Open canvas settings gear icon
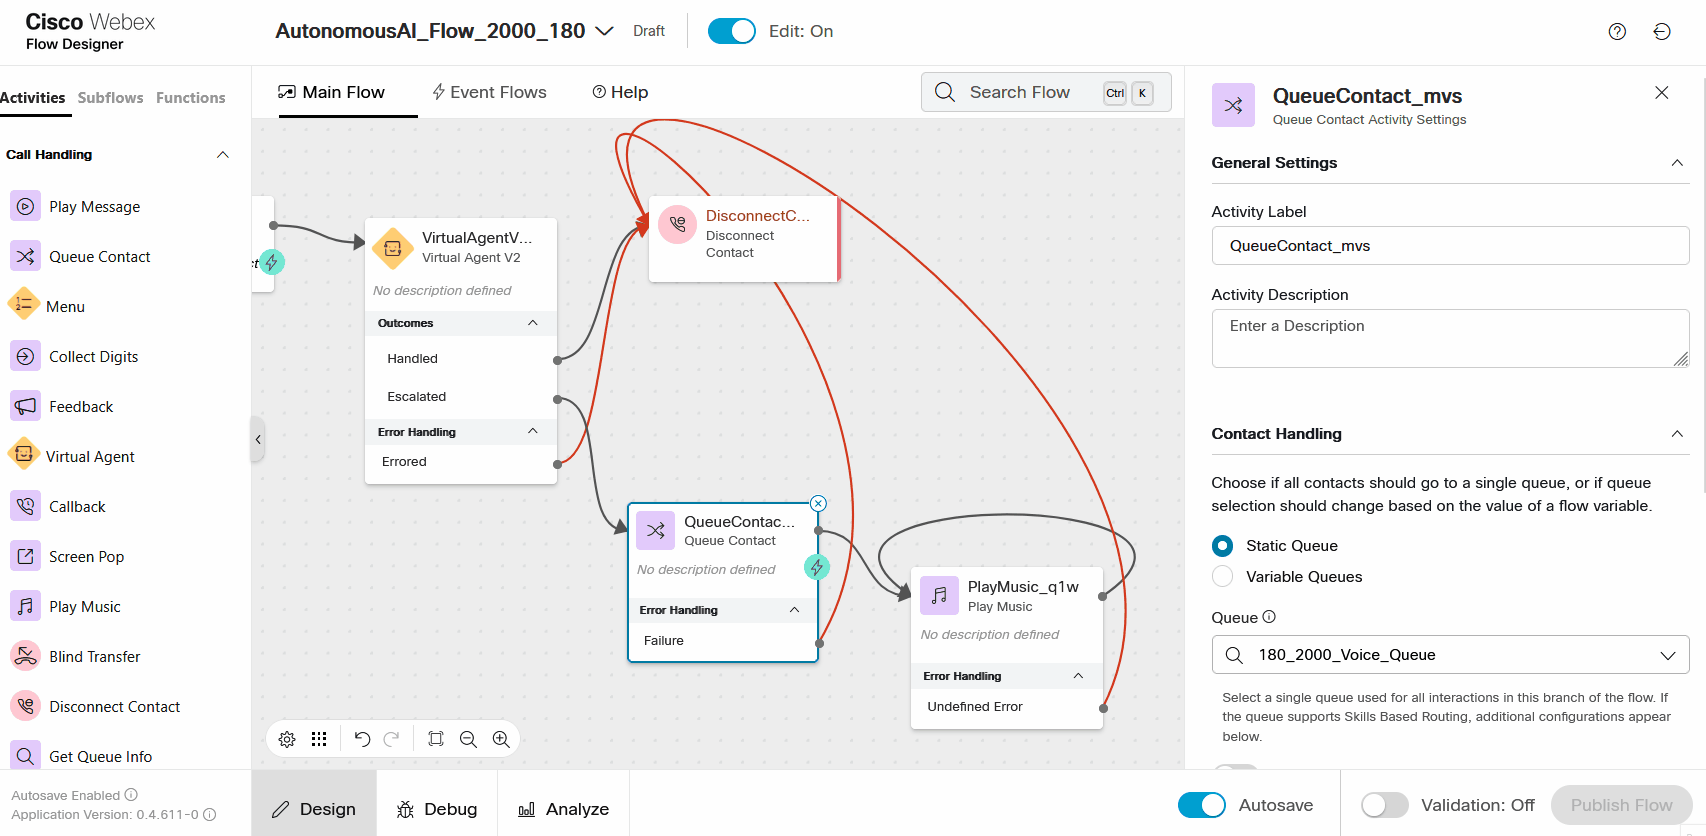The width and height of the screenshot is (1706, 836). point(287,739)
